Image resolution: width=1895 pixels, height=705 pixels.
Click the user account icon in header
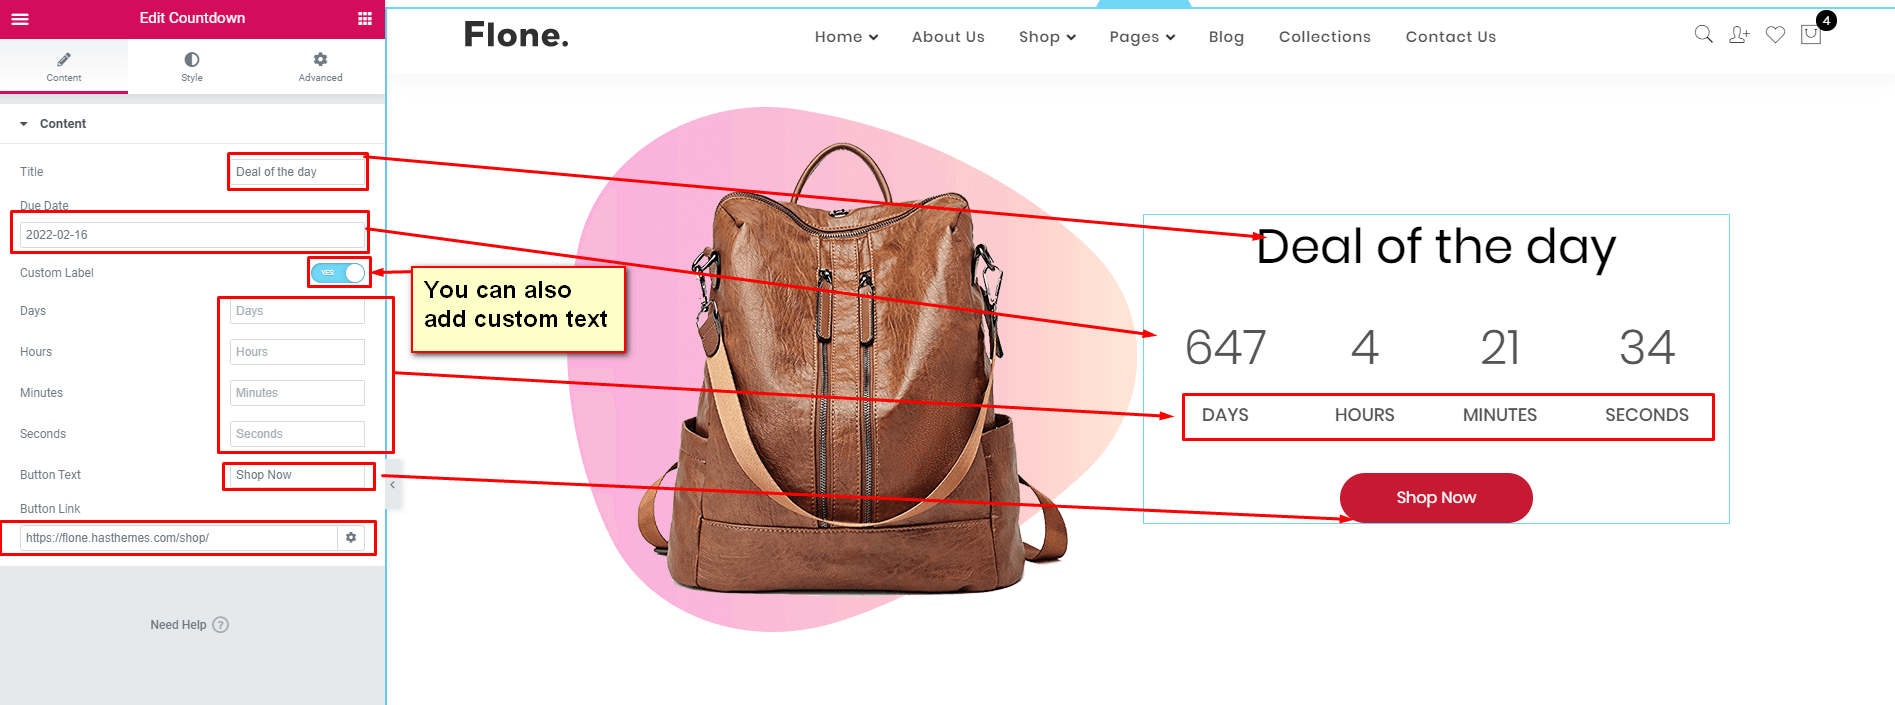pos(1739,35)
